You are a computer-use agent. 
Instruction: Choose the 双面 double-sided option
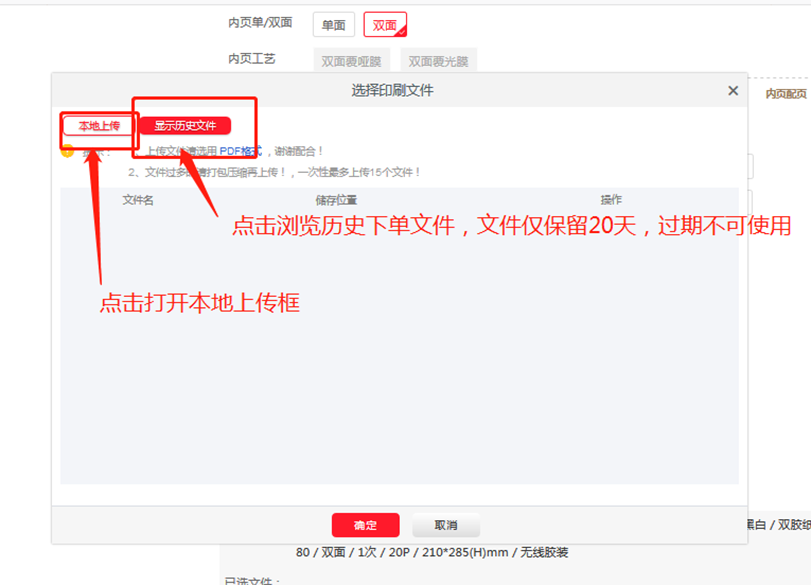coord(385,25)
